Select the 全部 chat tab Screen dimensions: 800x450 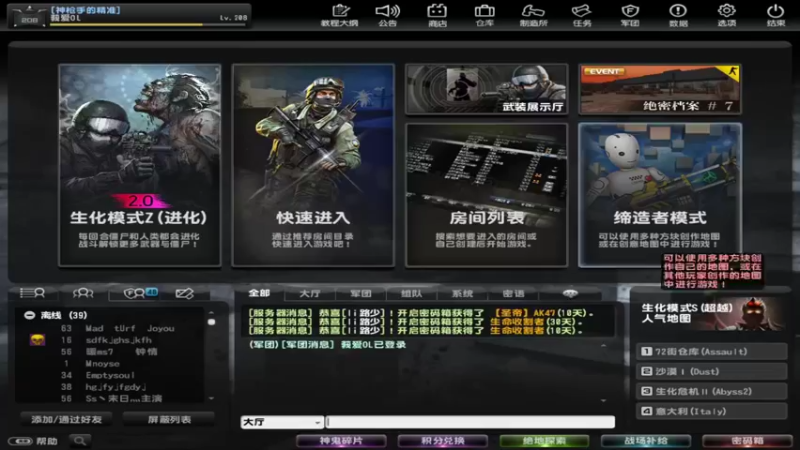point(259,293)
